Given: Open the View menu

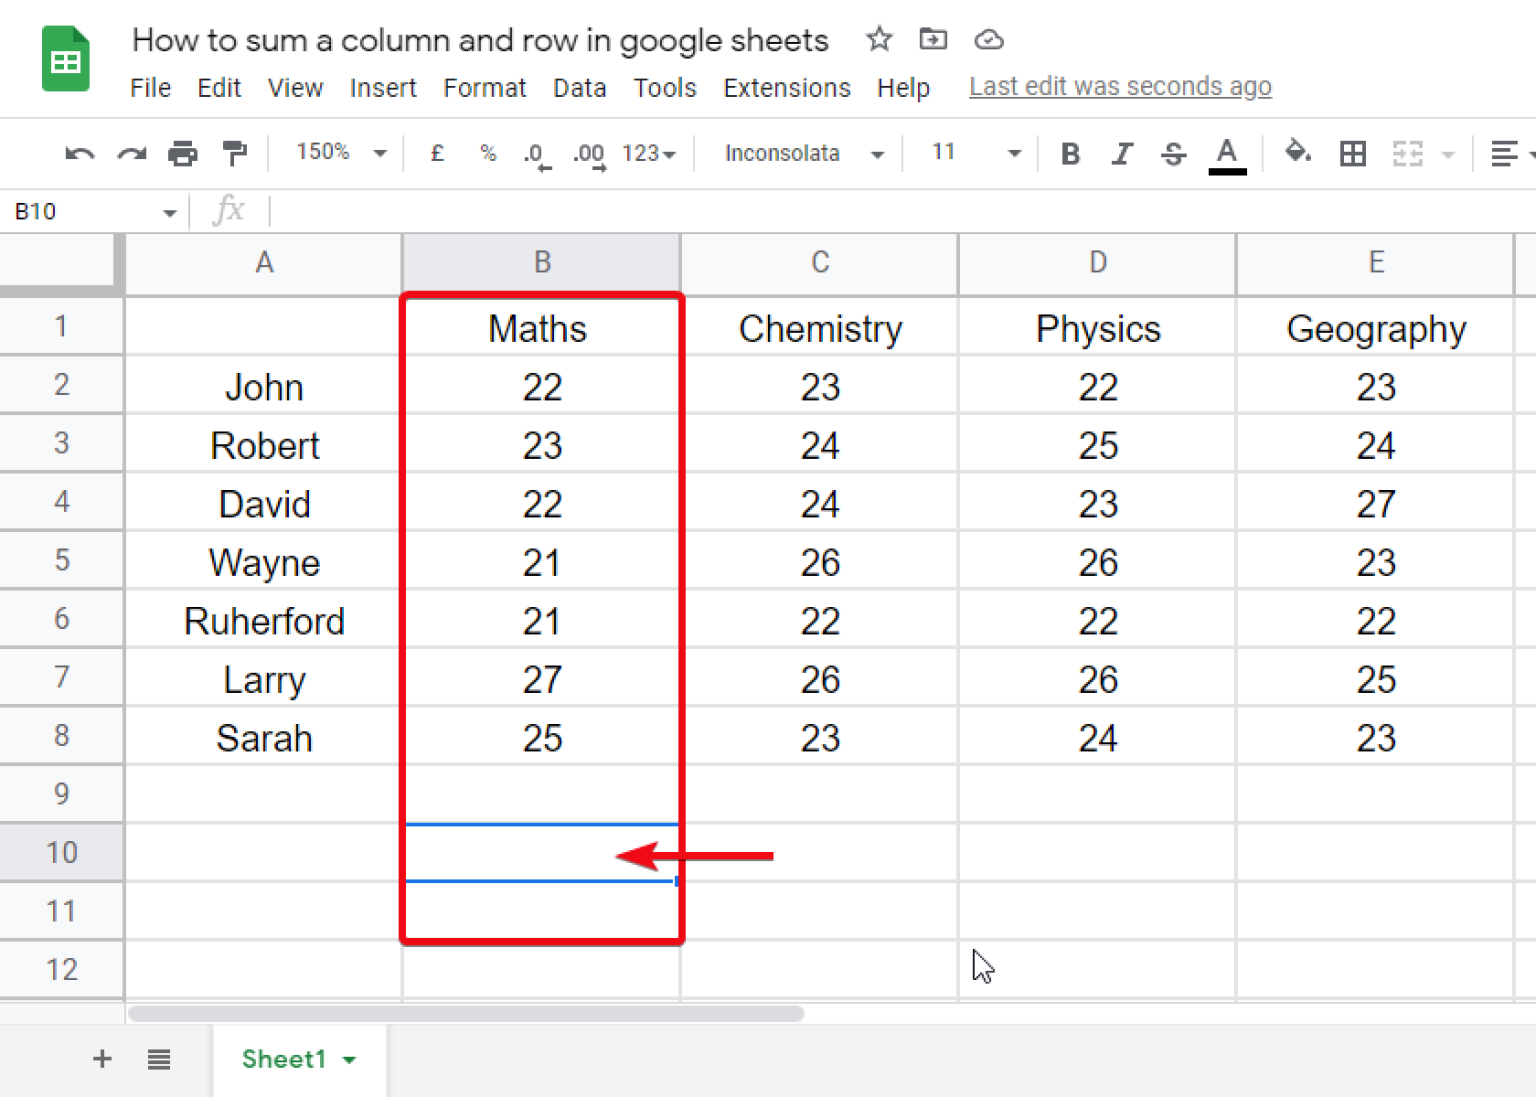Looking at the screenshot, I should pos(295,88).
